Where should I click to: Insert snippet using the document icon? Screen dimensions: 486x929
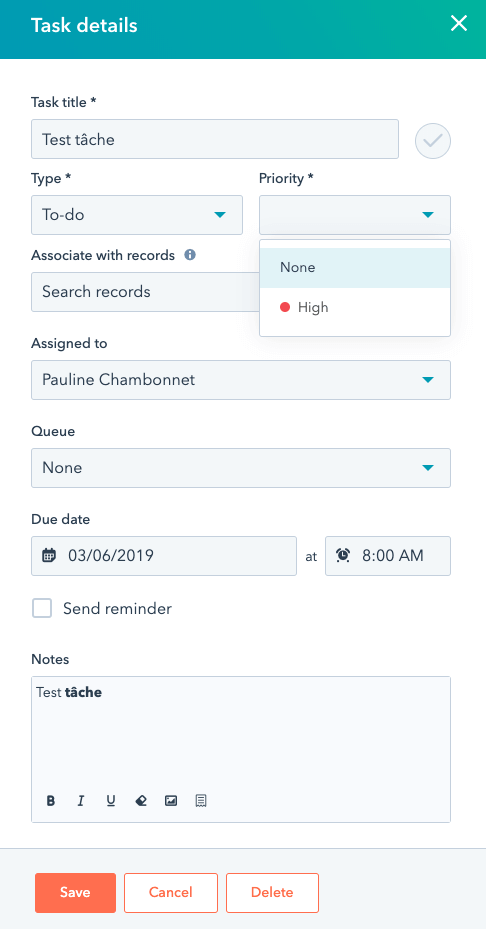click(x=201, y=801)
